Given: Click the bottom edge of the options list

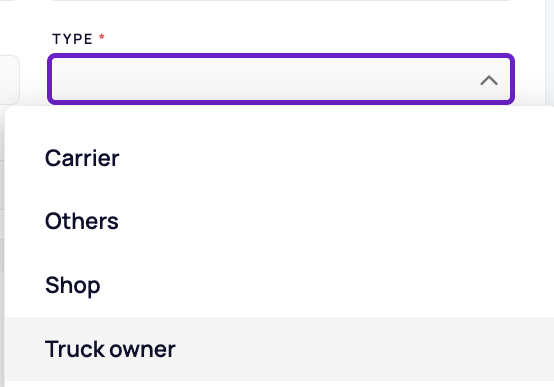Looking at the screenshot, I should click(x=279, y=384).
